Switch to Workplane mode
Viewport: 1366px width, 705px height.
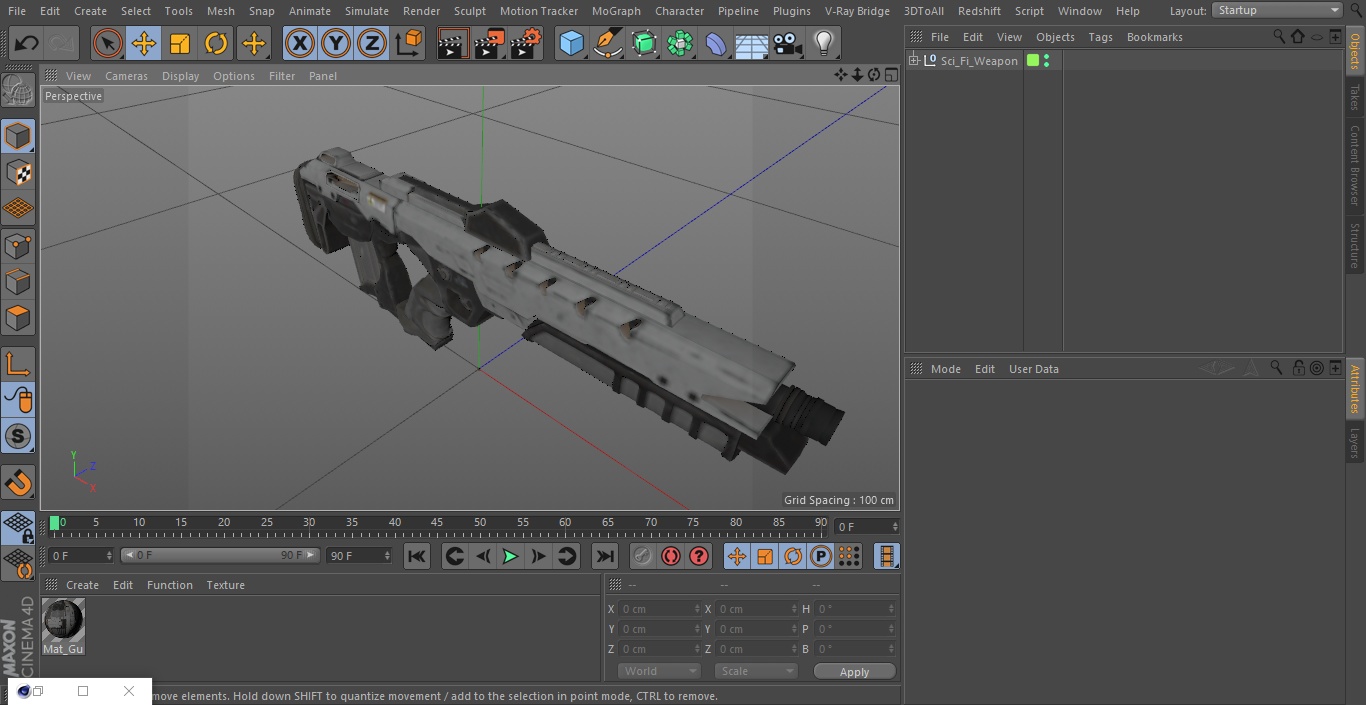pyautogui.click(x=18, y=209)
